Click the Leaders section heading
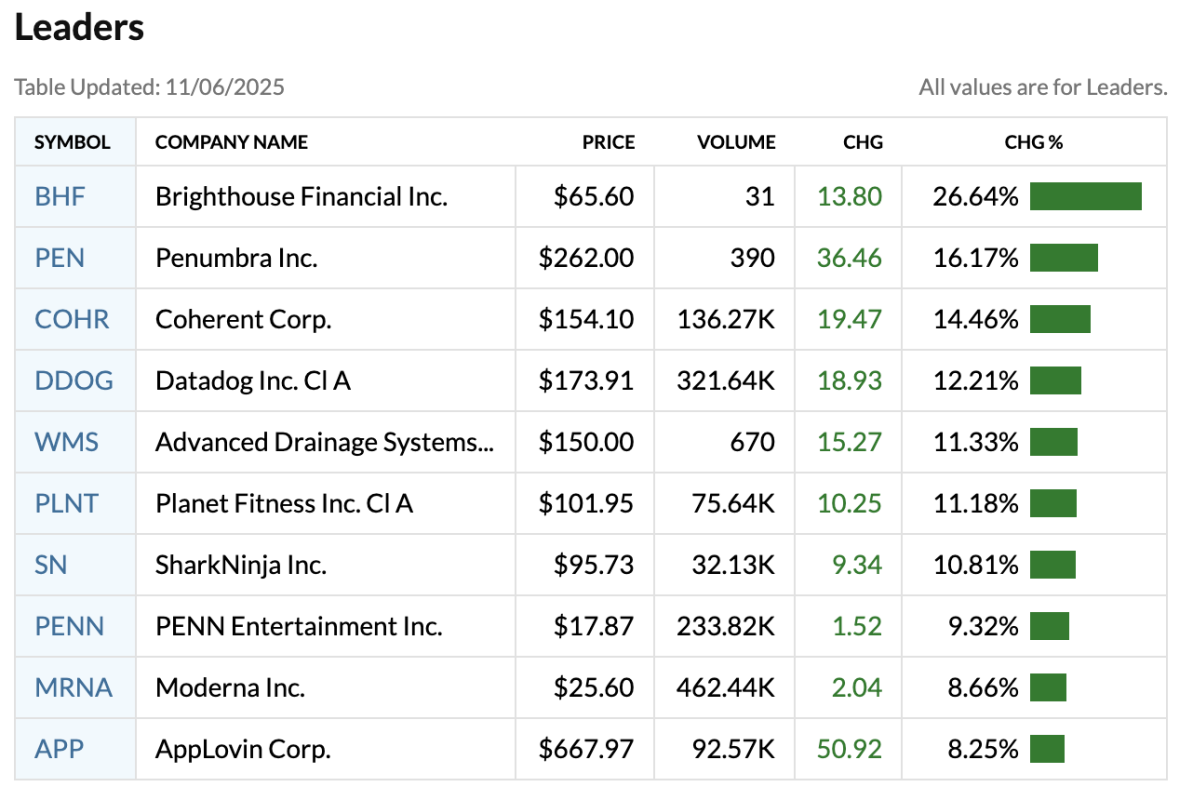Screen dimensions: 1193x800 pos(79,28)
